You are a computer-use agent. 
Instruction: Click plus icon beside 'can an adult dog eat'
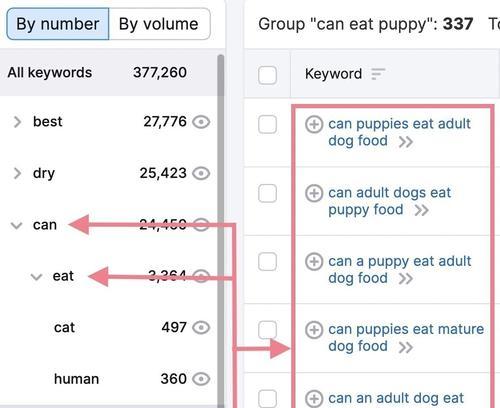(x=314, y=399)
